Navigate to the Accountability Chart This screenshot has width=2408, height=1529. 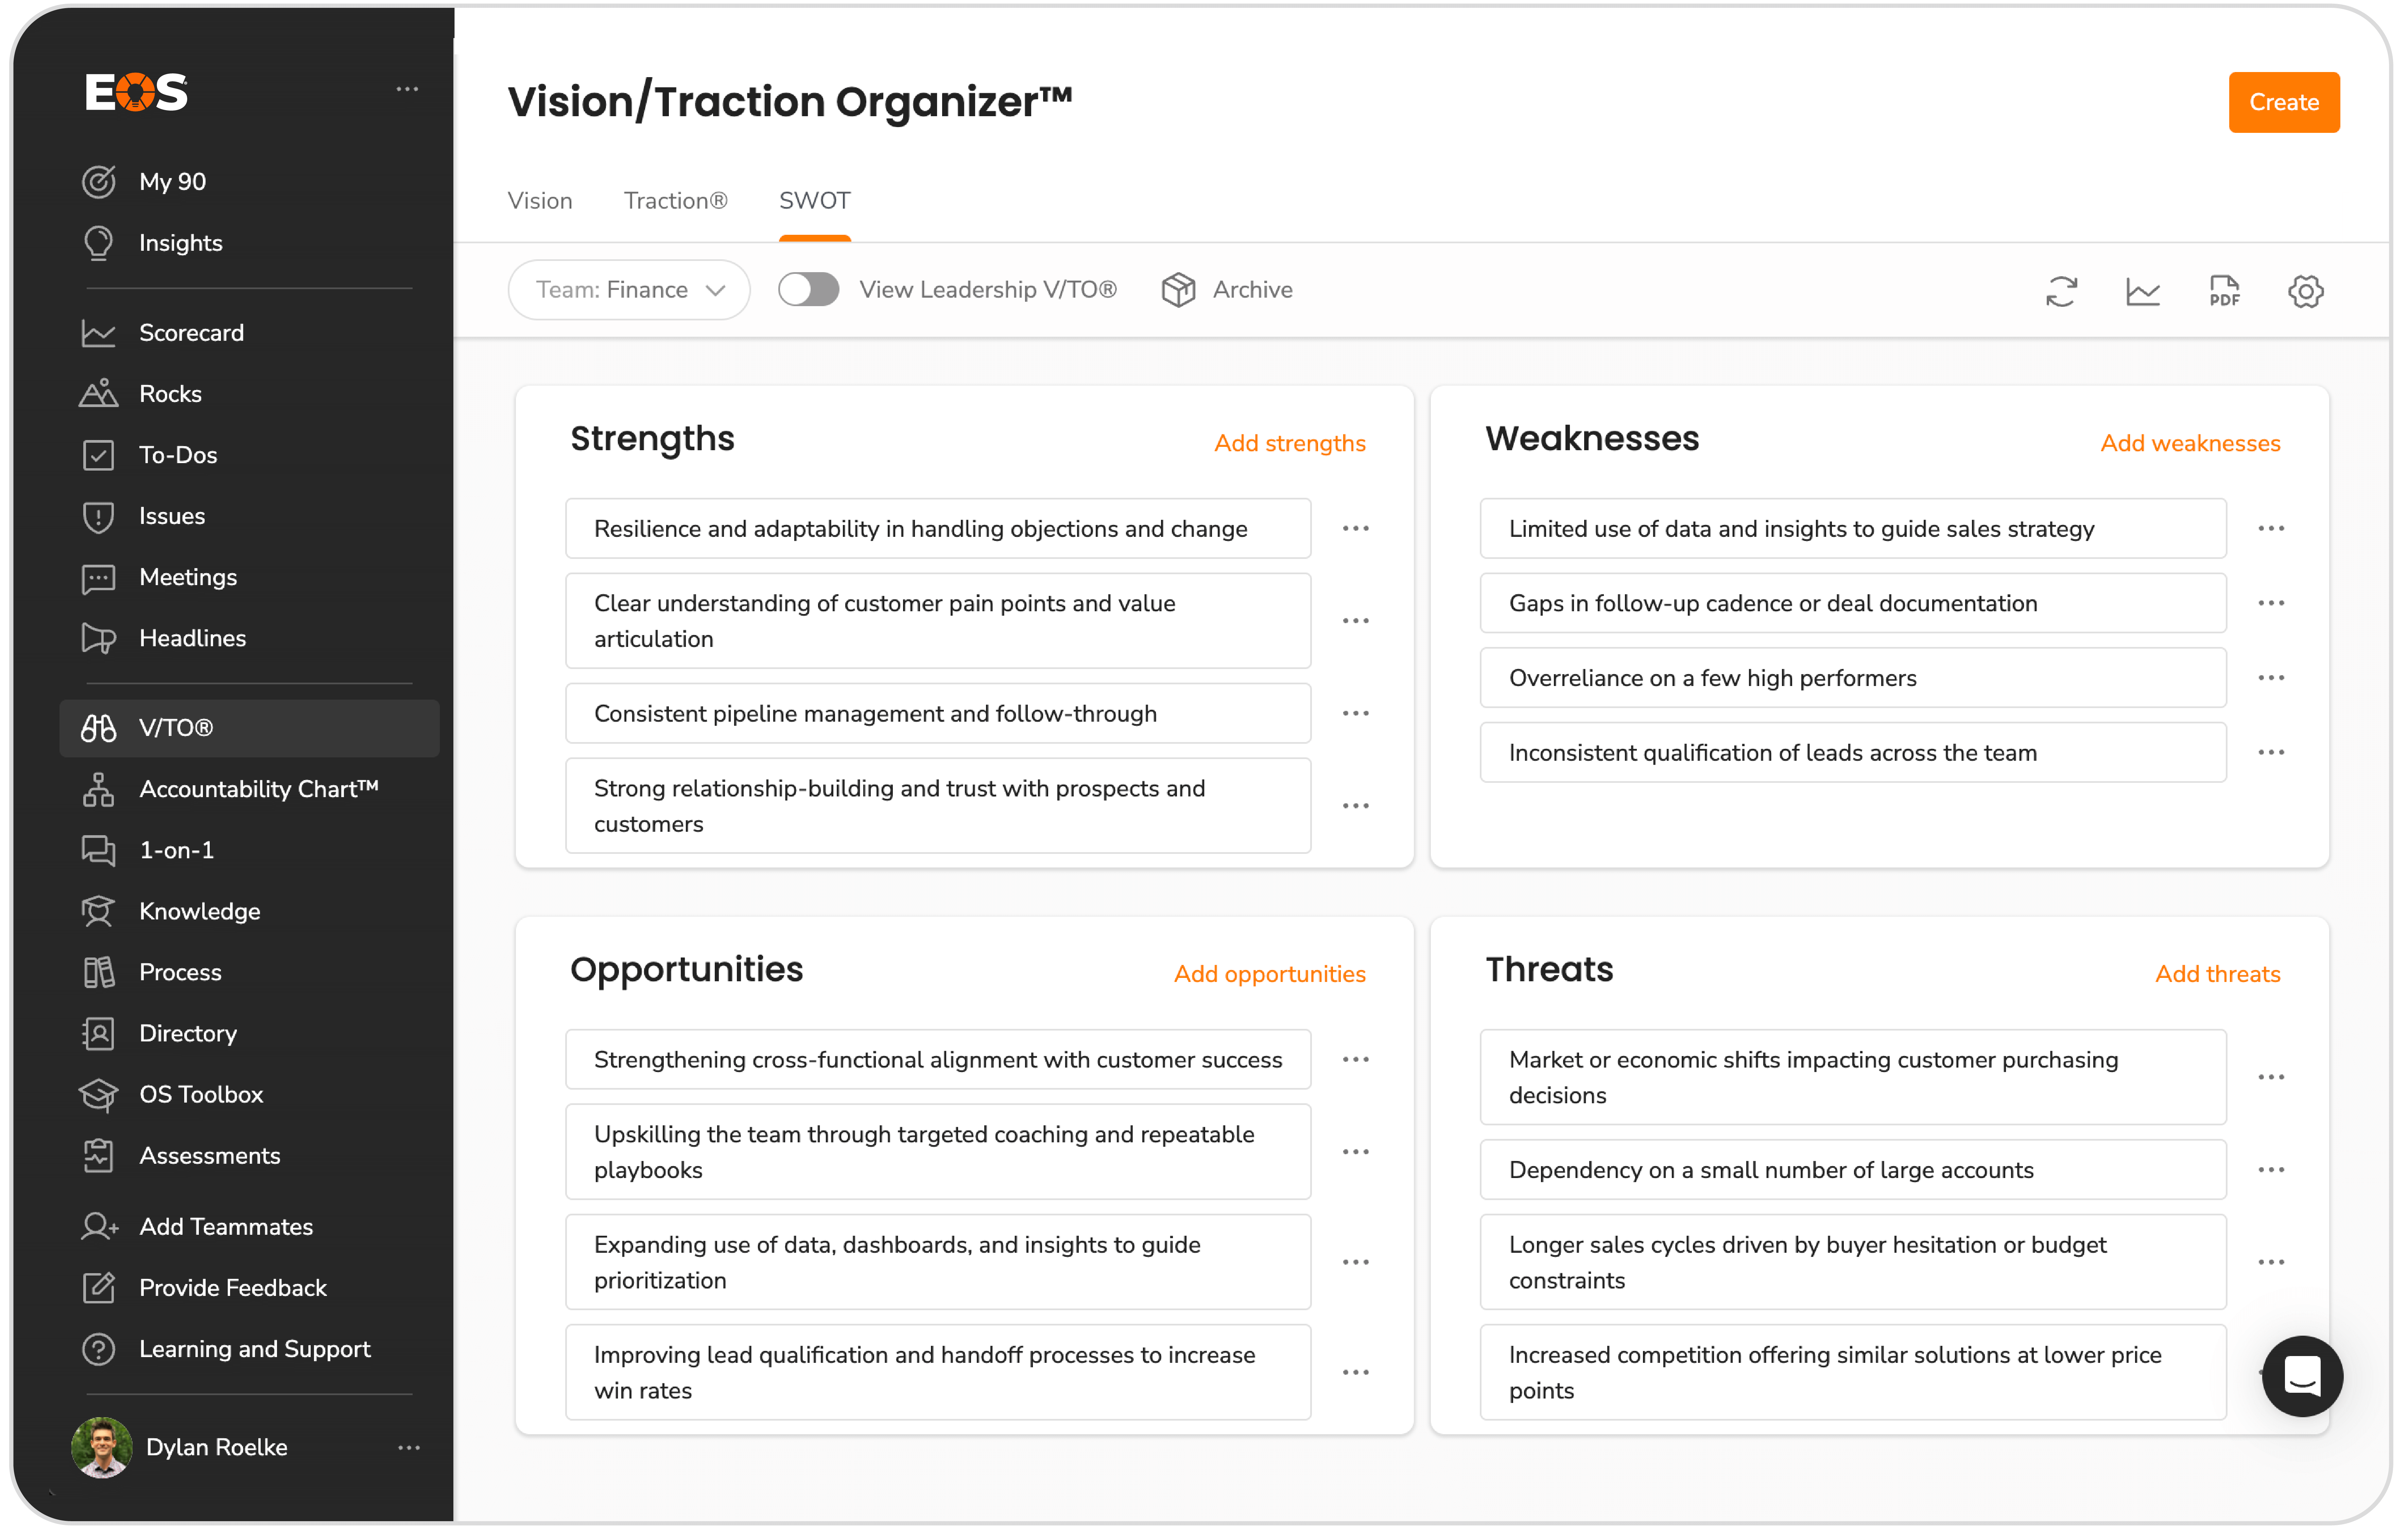click(258, 789)
